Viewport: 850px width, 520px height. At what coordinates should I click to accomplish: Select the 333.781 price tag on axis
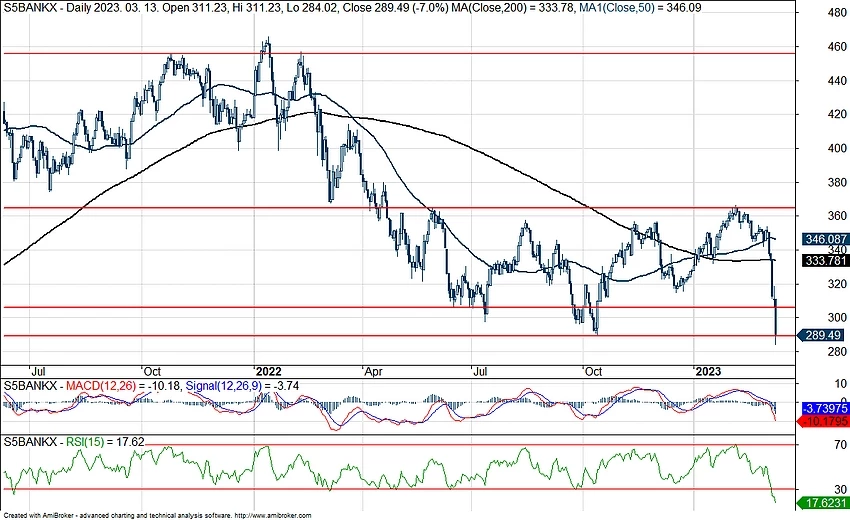click(825, 261)
